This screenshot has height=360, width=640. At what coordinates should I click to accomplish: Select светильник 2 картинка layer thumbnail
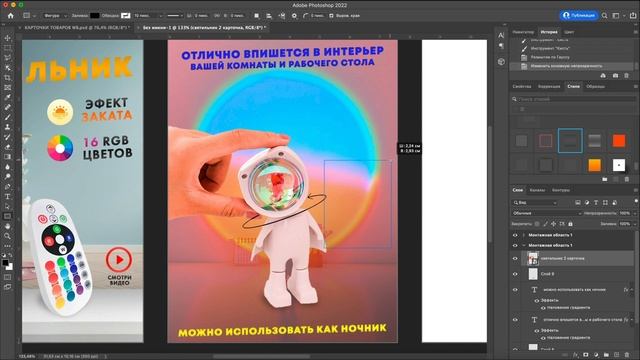click(533, 258)
